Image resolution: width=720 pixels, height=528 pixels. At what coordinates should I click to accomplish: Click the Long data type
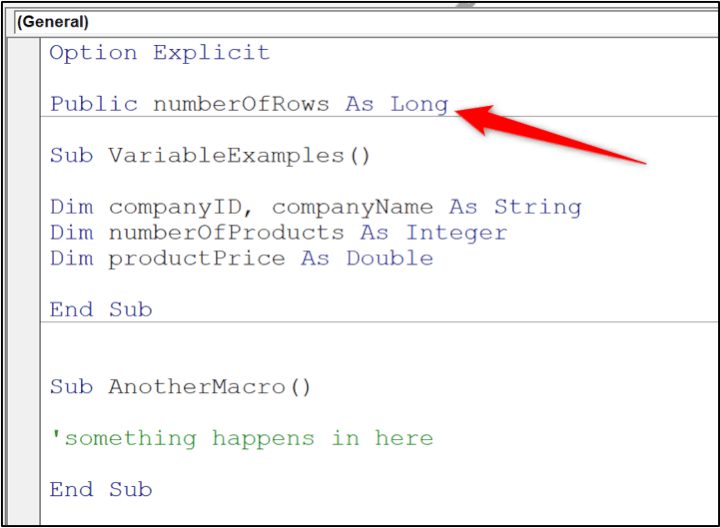[419, 104]
